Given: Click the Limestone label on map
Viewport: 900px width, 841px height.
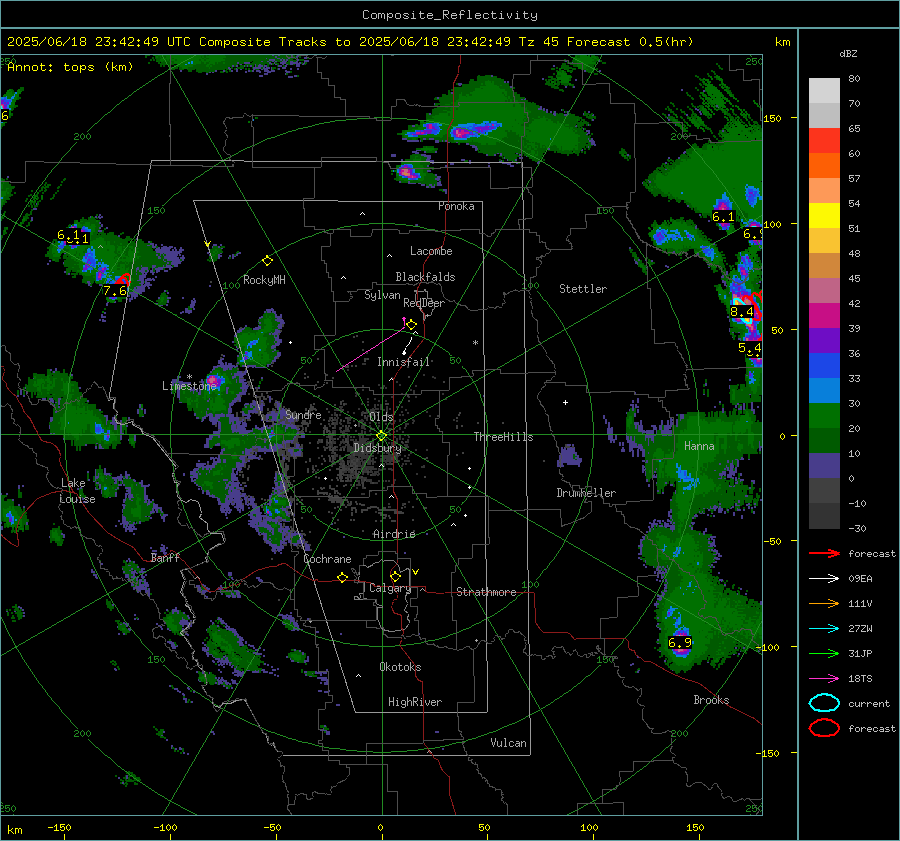Looking at the screenshot, I should (x=189, y=386).
